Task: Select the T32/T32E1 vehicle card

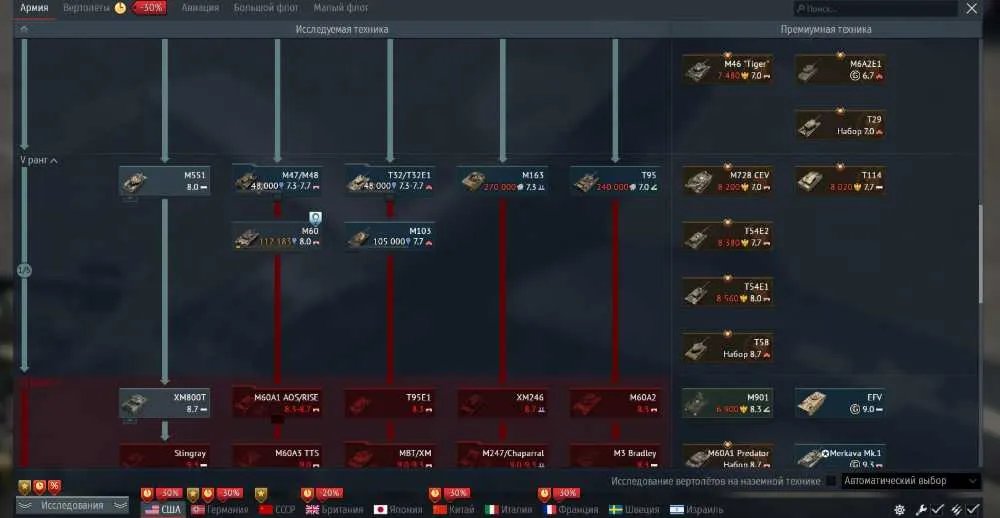Action: tap(390, 181)
